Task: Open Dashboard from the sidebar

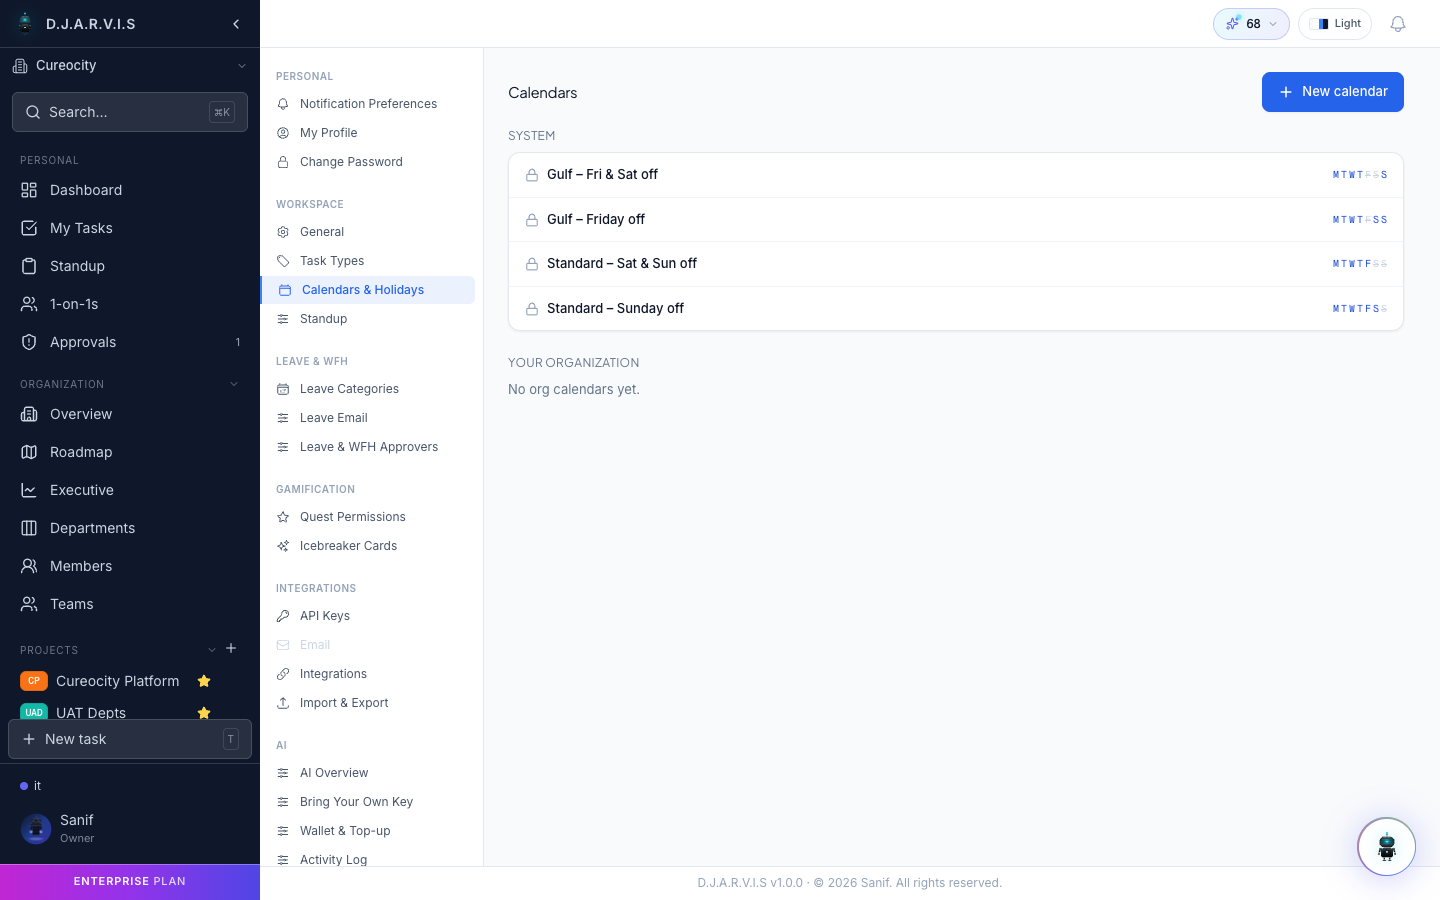Action: coord(130,190)
